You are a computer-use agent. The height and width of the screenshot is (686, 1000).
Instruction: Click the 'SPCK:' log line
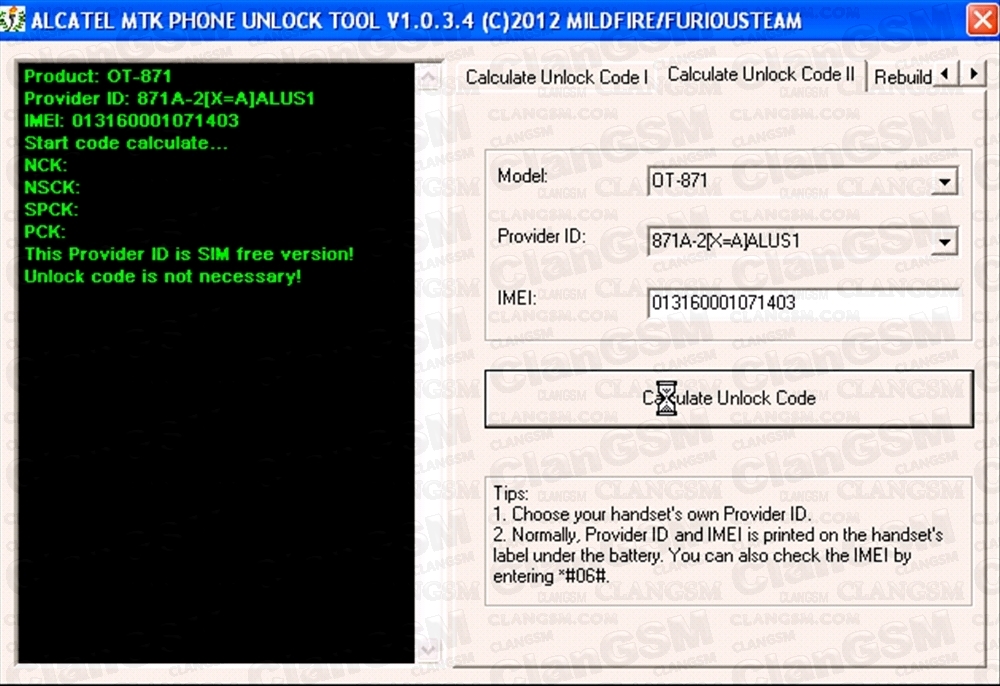[x=51, y=210]
